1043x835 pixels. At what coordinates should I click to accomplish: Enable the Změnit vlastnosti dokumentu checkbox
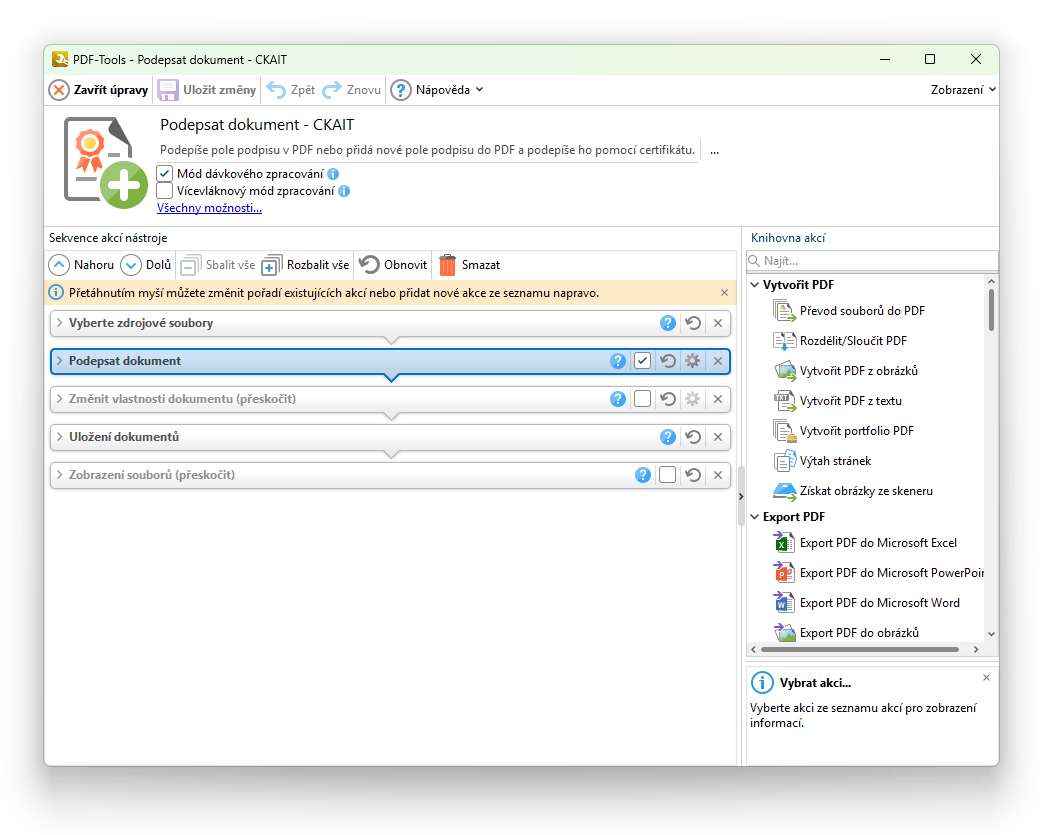tap(643, 399)
